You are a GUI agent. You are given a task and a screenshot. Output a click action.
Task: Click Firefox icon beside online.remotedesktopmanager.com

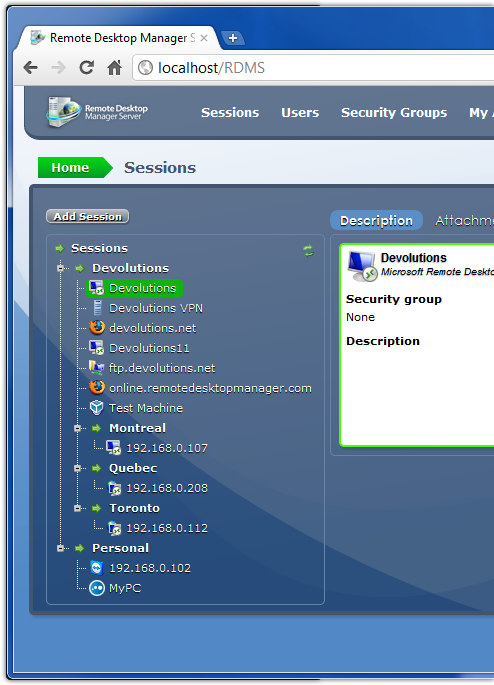click(97, 387)
